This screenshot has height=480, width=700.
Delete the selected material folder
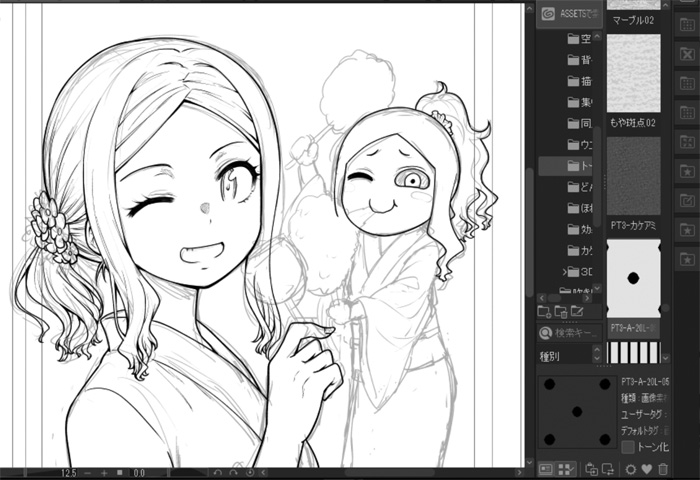point(561,311)
